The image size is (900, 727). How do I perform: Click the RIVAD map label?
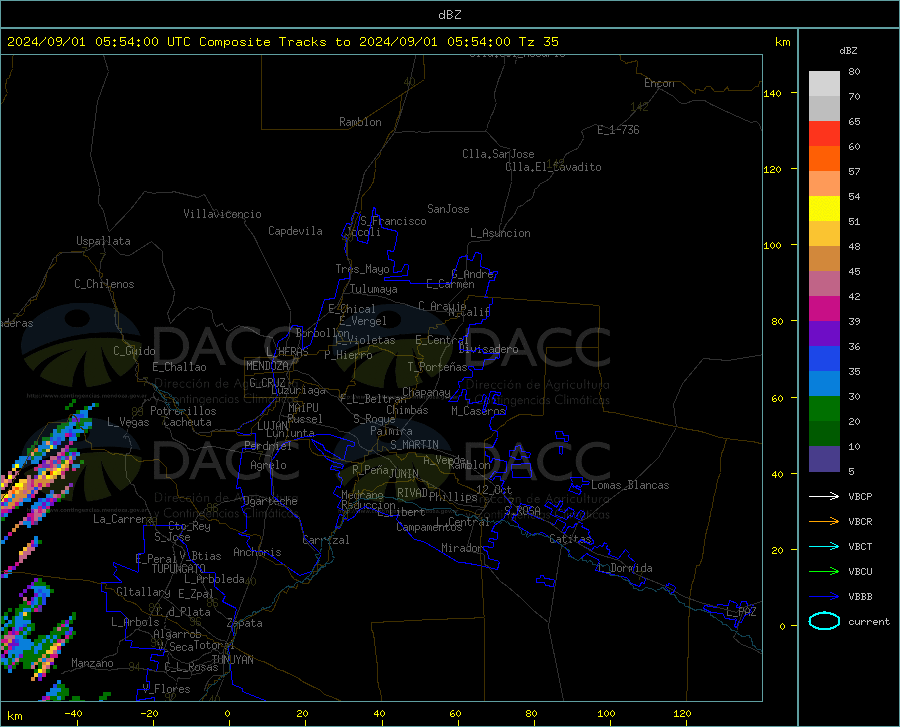pyautogui.click(x=412, y=493)
